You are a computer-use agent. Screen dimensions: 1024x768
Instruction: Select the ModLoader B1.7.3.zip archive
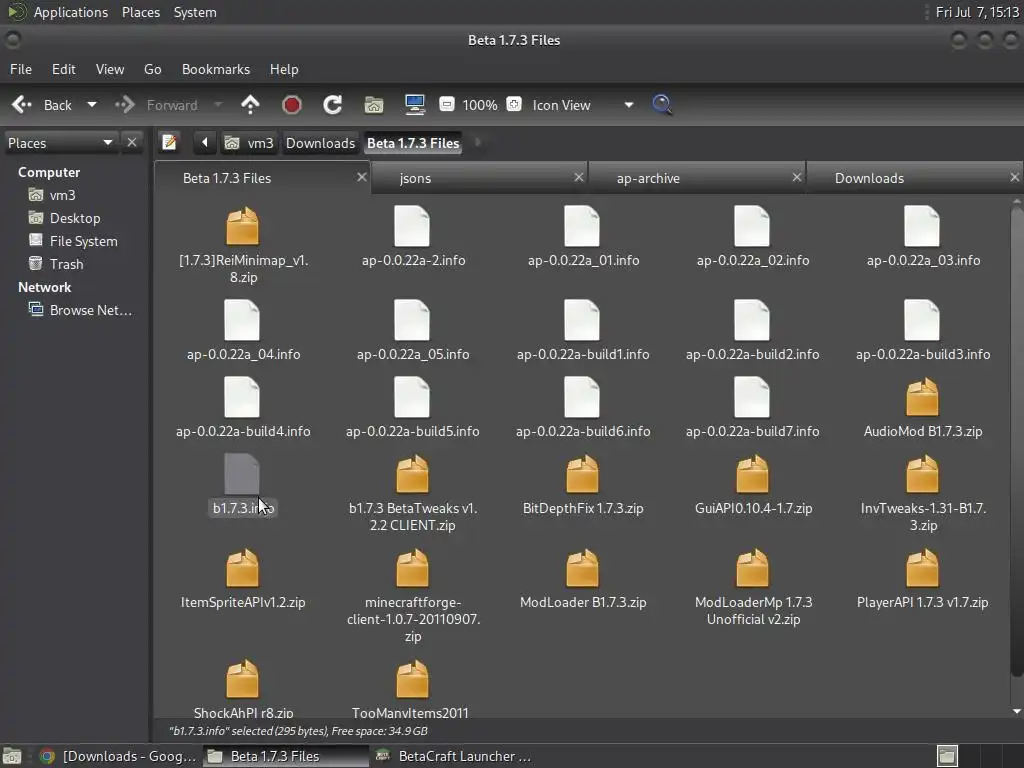pyautogui.click(x=583, y=579)
